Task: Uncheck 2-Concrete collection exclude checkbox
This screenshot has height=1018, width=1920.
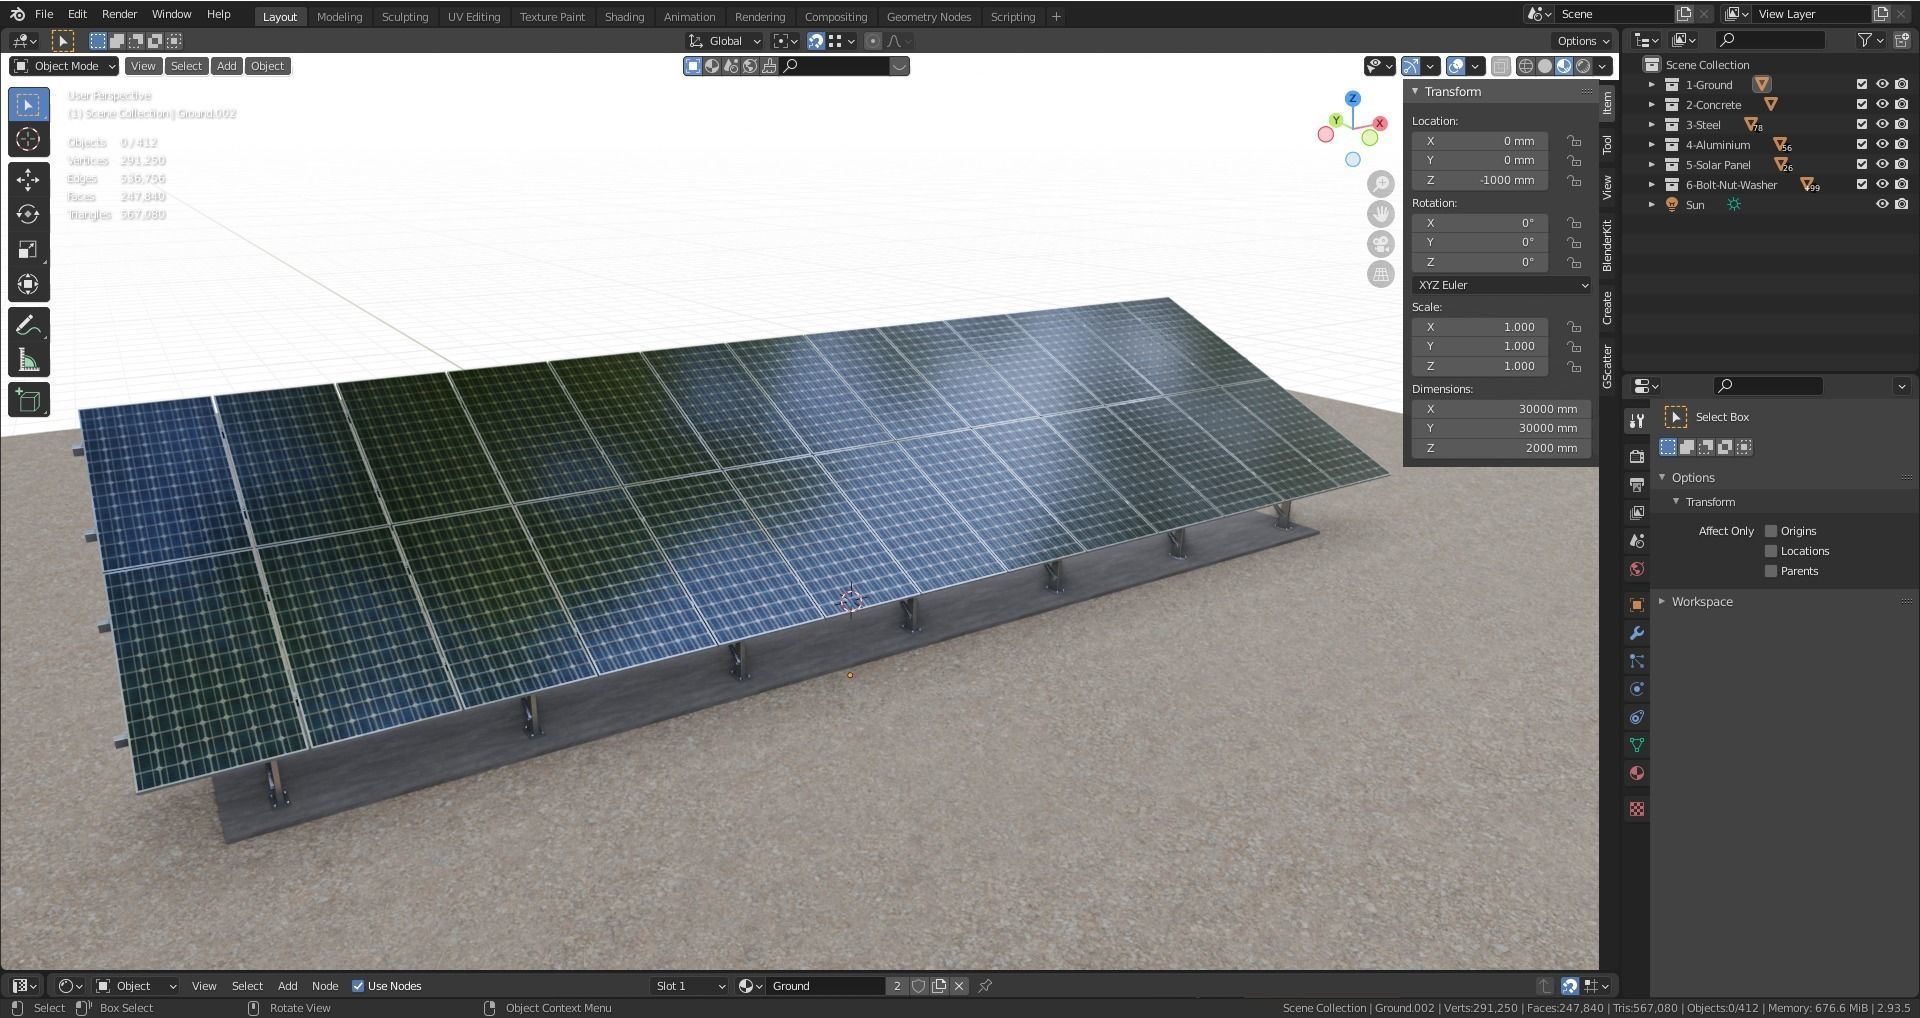Action: [x=1861, y=105]
